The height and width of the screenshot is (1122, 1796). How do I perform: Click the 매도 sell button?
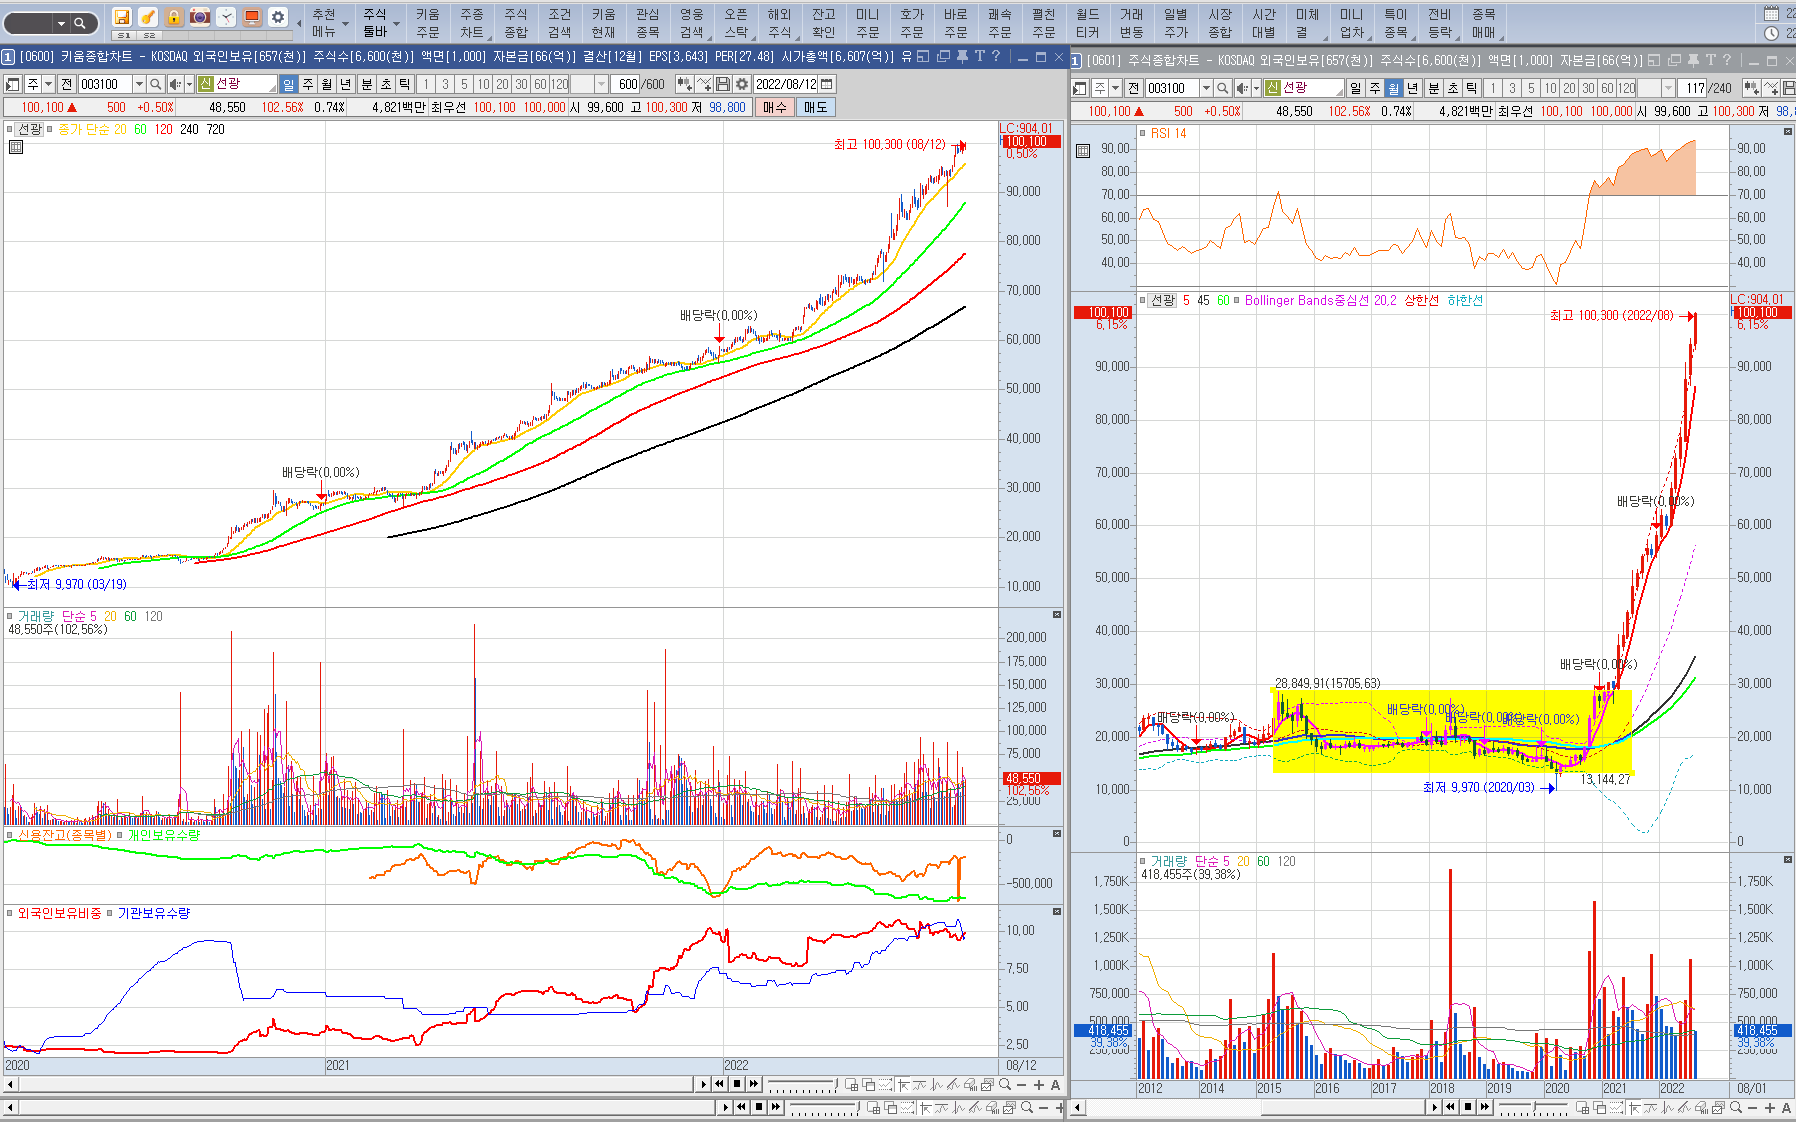pos(815,107)
